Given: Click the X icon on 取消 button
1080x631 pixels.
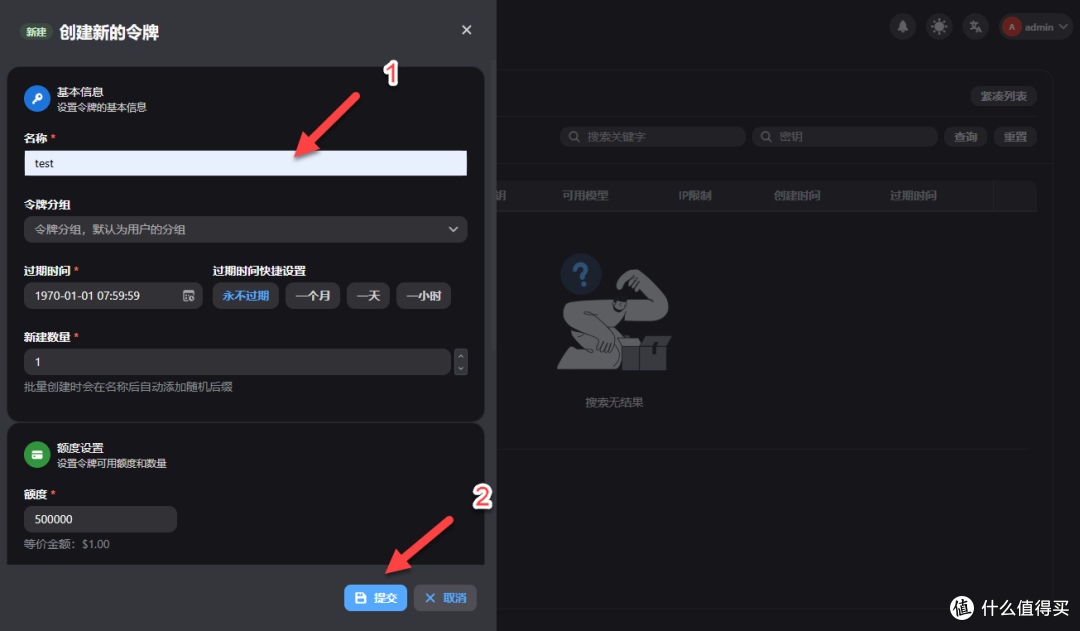Looking at the screenshot, I should 430,598.
